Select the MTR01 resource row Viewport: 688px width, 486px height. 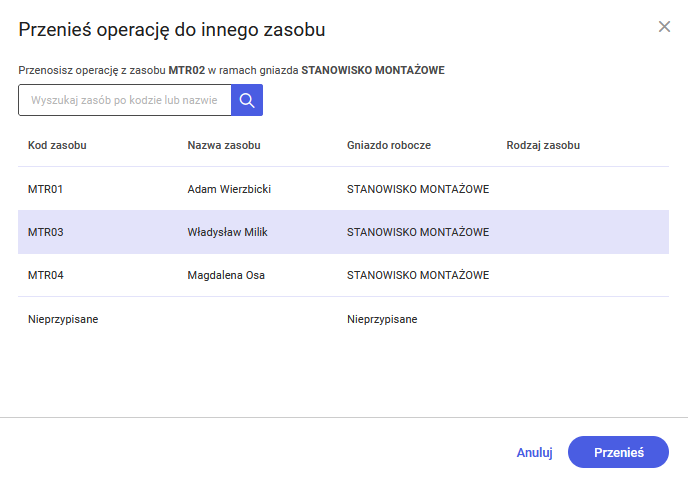pyautogui.click(x=46, y=189)
